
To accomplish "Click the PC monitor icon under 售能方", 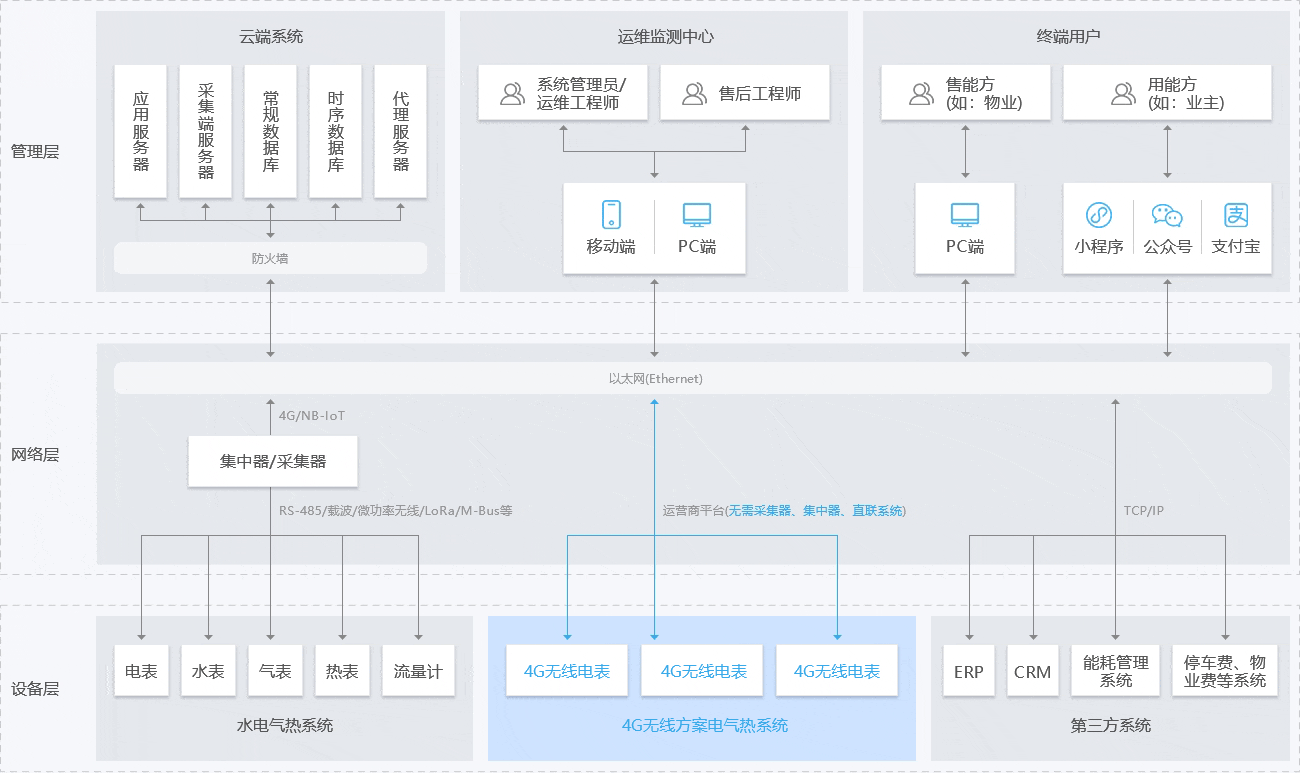I will pos(965,214).
